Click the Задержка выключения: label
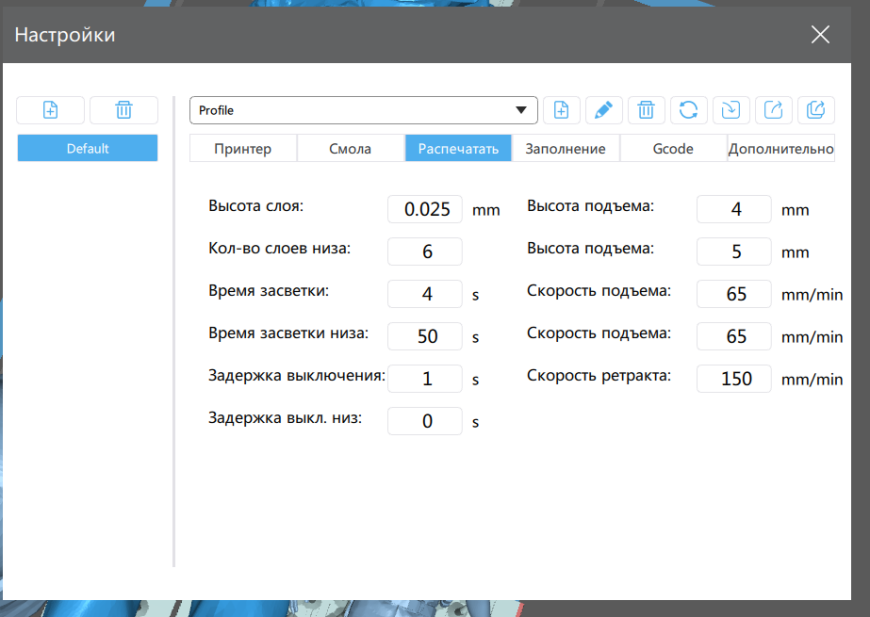Screen dimensions: 870x617 pyautogui.click(x=297, y=376)
